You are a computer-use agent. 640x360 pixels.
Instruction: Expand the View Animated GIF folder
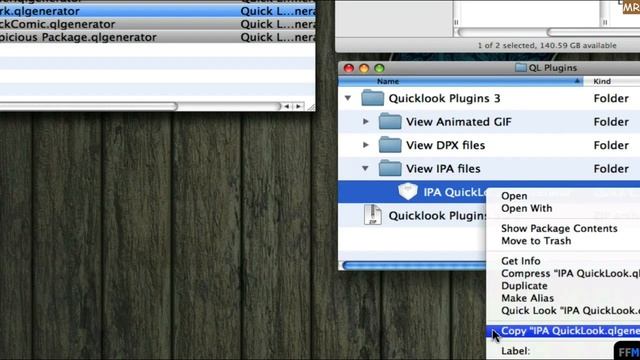366,121
